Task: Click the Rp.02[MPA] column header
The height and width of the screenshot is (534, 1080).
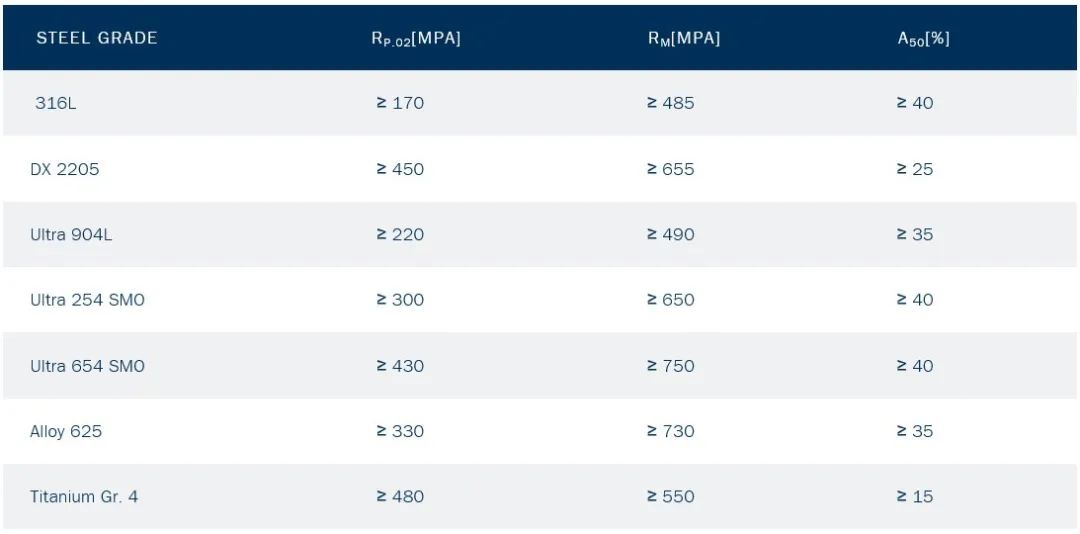Action: [x=416, y=39]
